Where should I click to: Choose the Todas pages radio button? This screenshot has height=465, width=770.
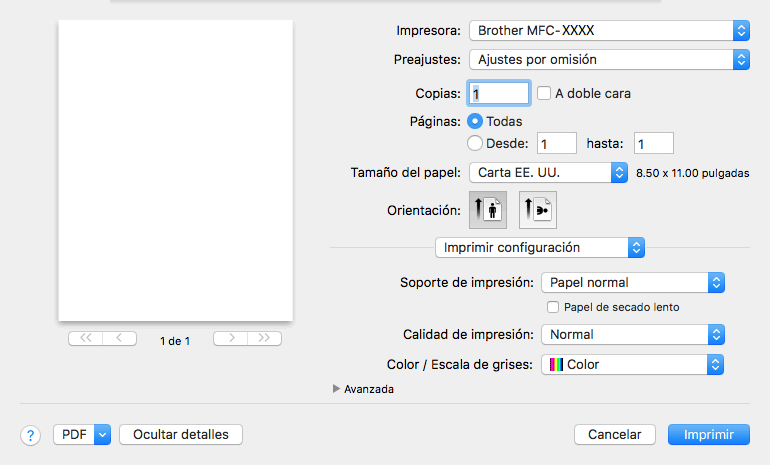[475, 121]
